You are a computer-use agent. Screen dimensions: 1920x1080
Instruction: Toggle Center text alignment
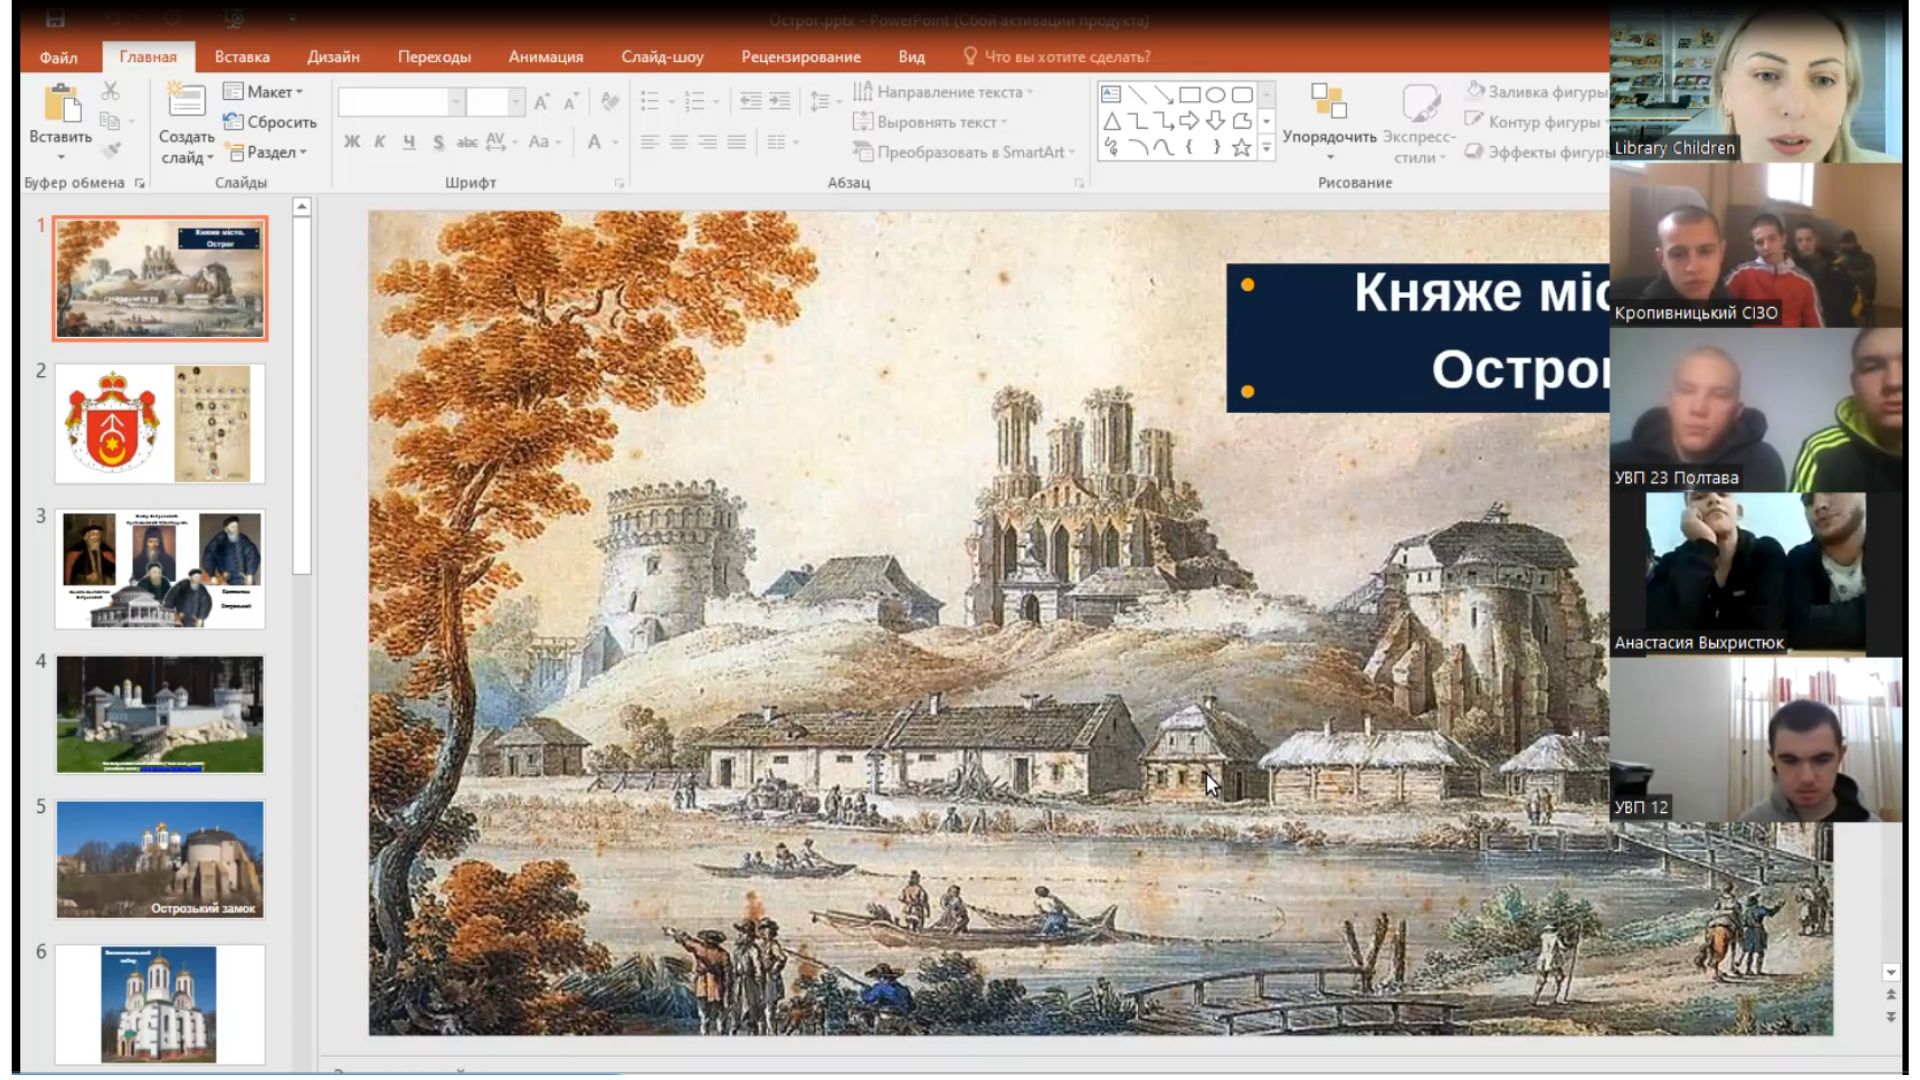click(x=679, y=142)
